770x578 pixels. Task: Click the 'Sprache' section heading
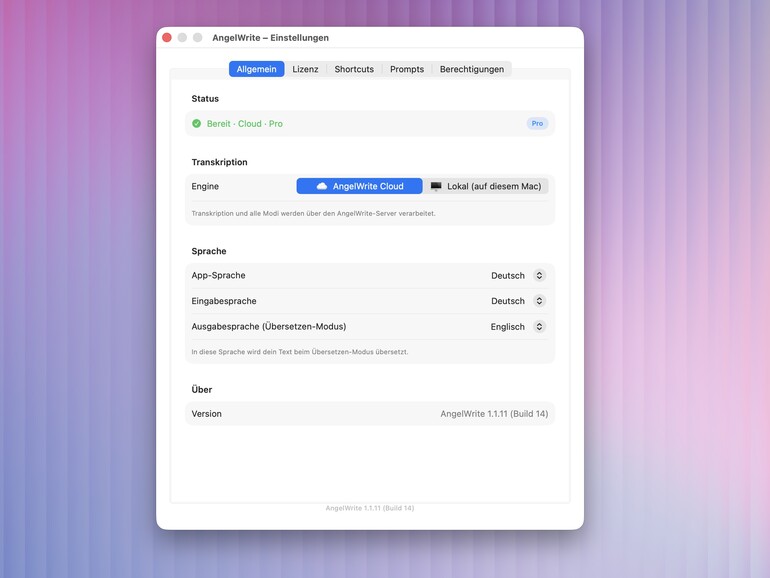[209, 251]
